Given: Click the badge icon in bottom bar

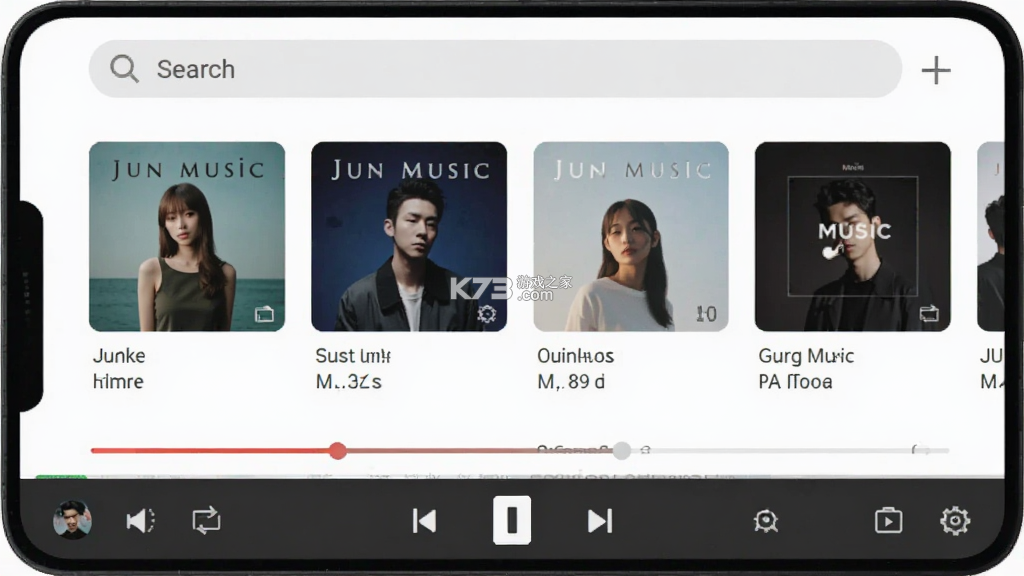Looking at the screenshot, I should click(765, 521).
